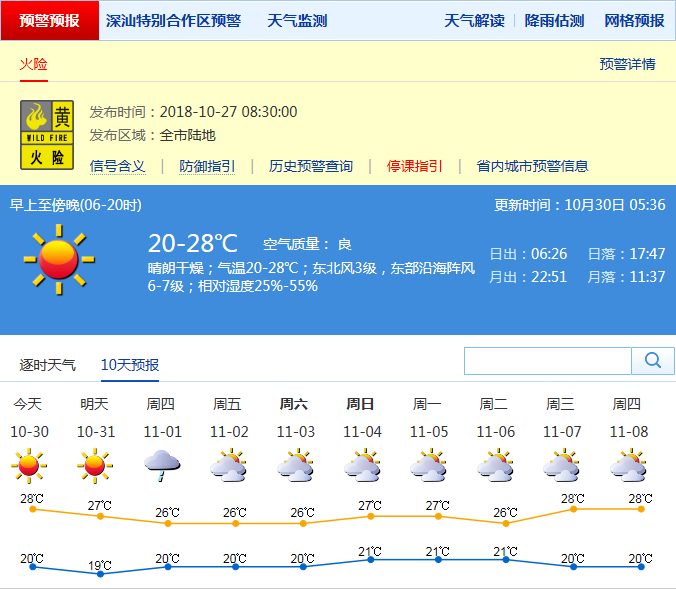Open the 历史预警查询 link

point(311,166)
